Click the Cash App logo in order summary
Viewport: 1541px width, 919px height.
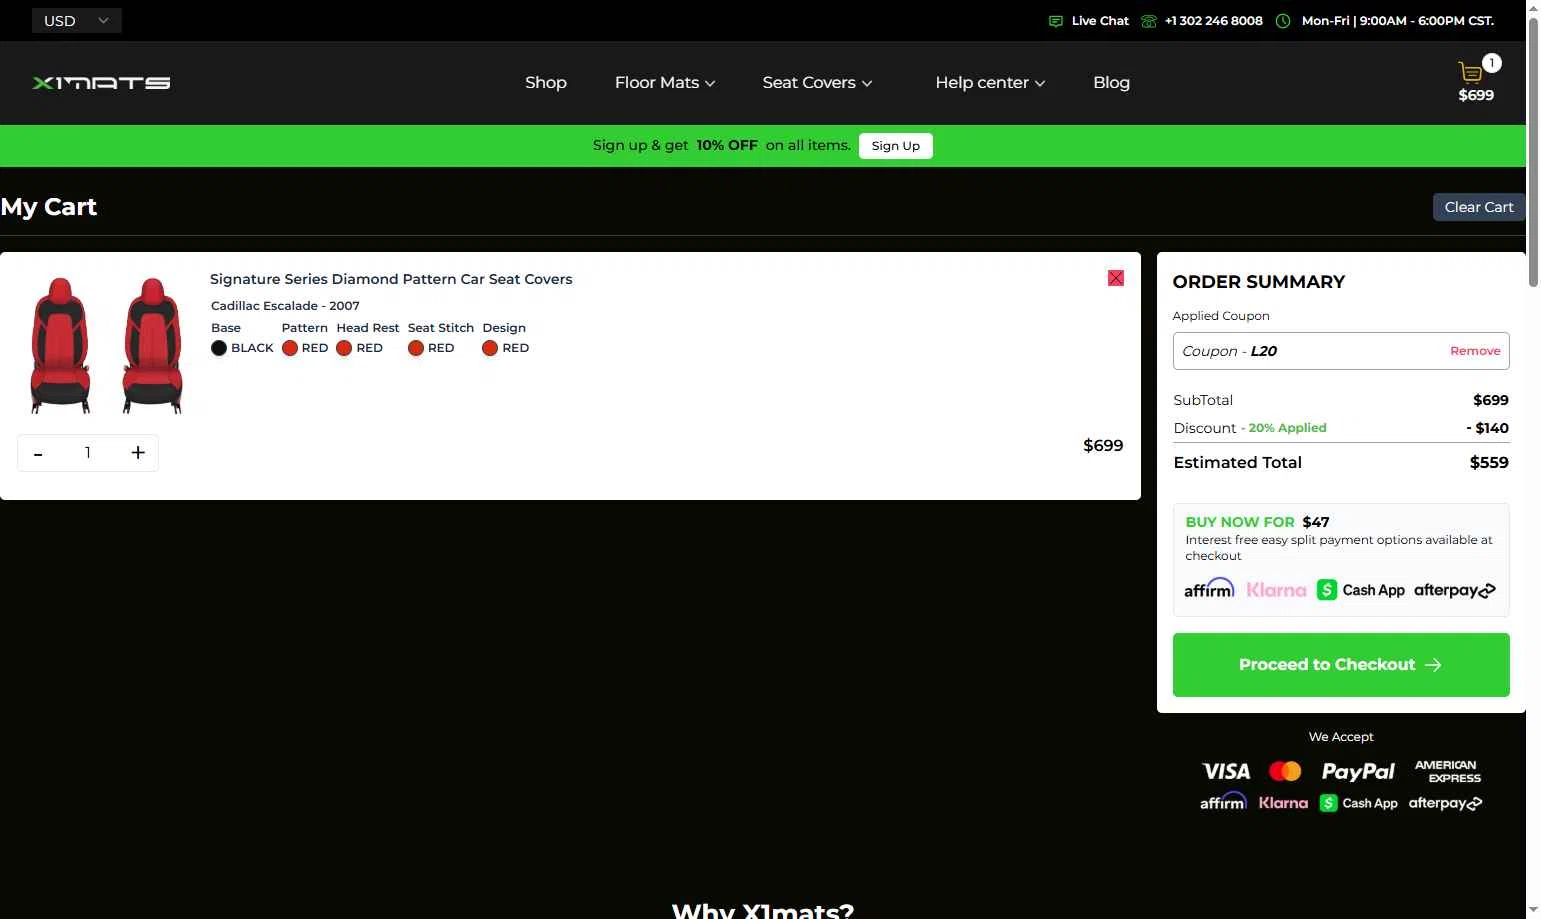click(1361, 590)
